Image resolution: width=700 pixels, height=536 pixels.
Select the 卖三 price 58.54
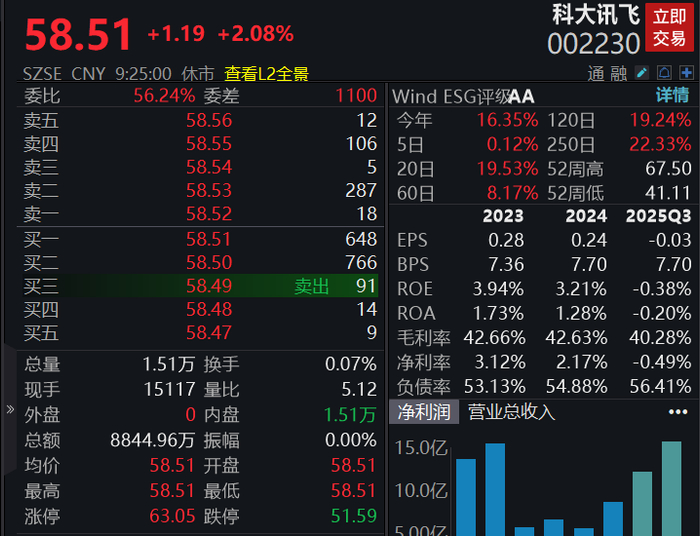point(209,167)
